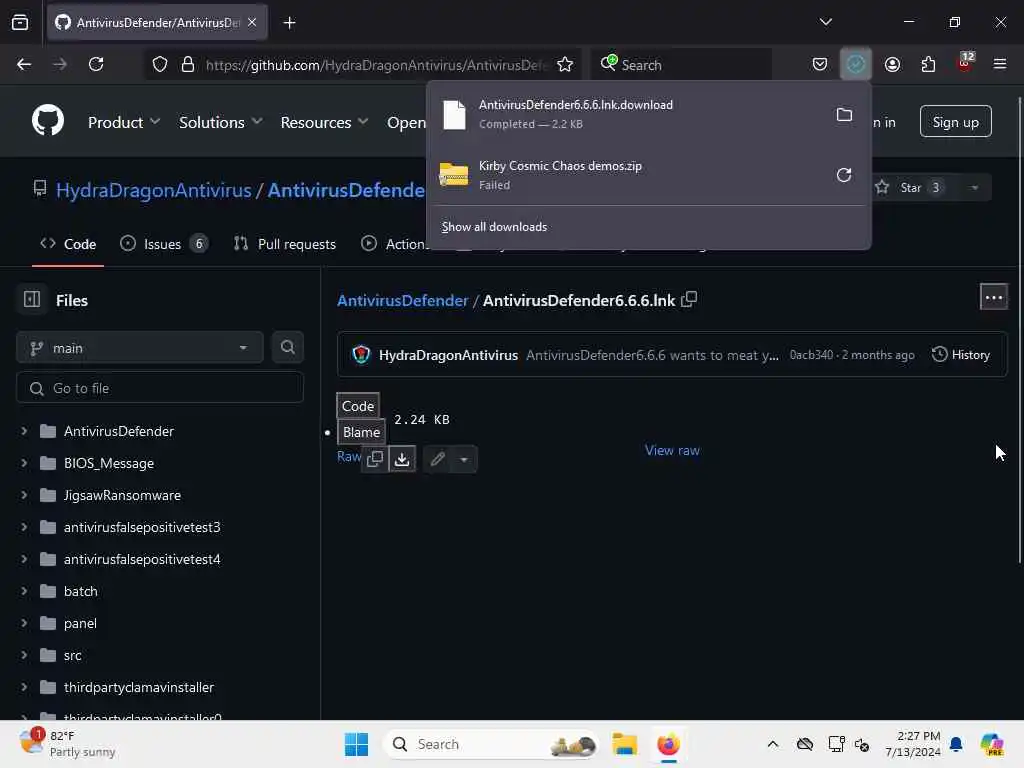Show AntivirusDefender download in folder
Image resolution: width=1024 pixels, height=768 pixels.
[844, 115]
